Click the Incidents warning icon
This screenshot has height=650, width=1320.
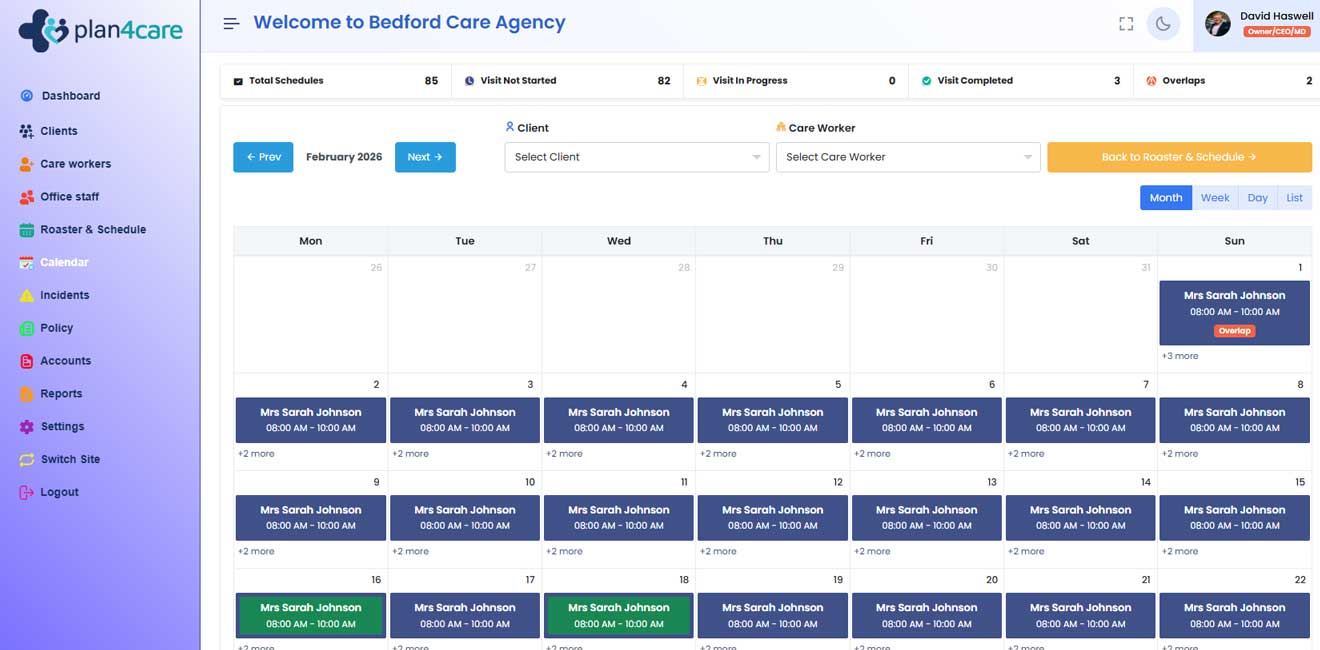[27, 295]
